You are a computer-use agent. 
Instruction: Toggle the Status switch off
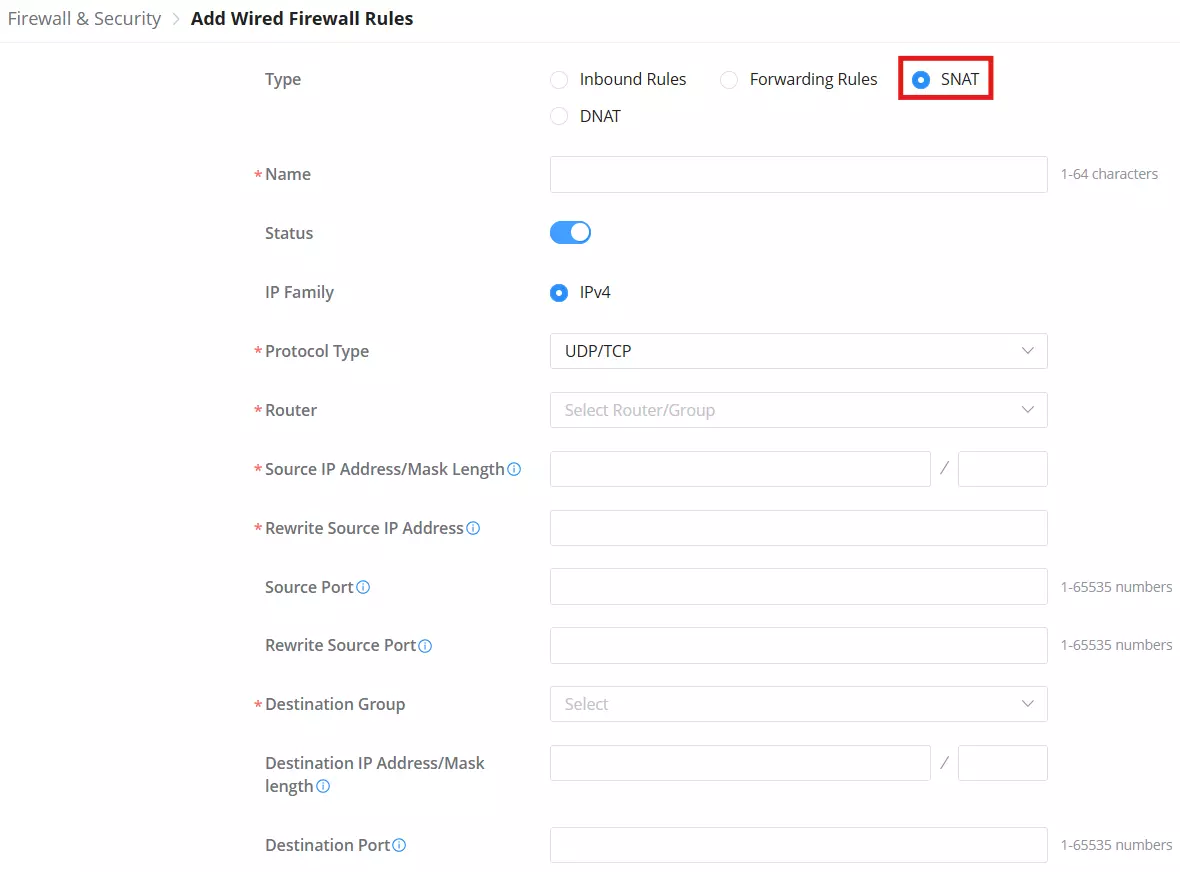(570, 232)
